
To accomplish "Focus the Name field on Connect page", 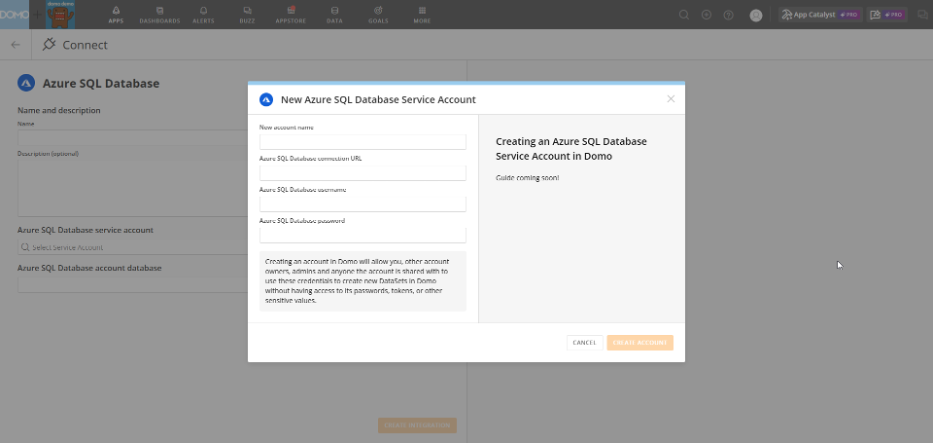I will pos(133,138).
